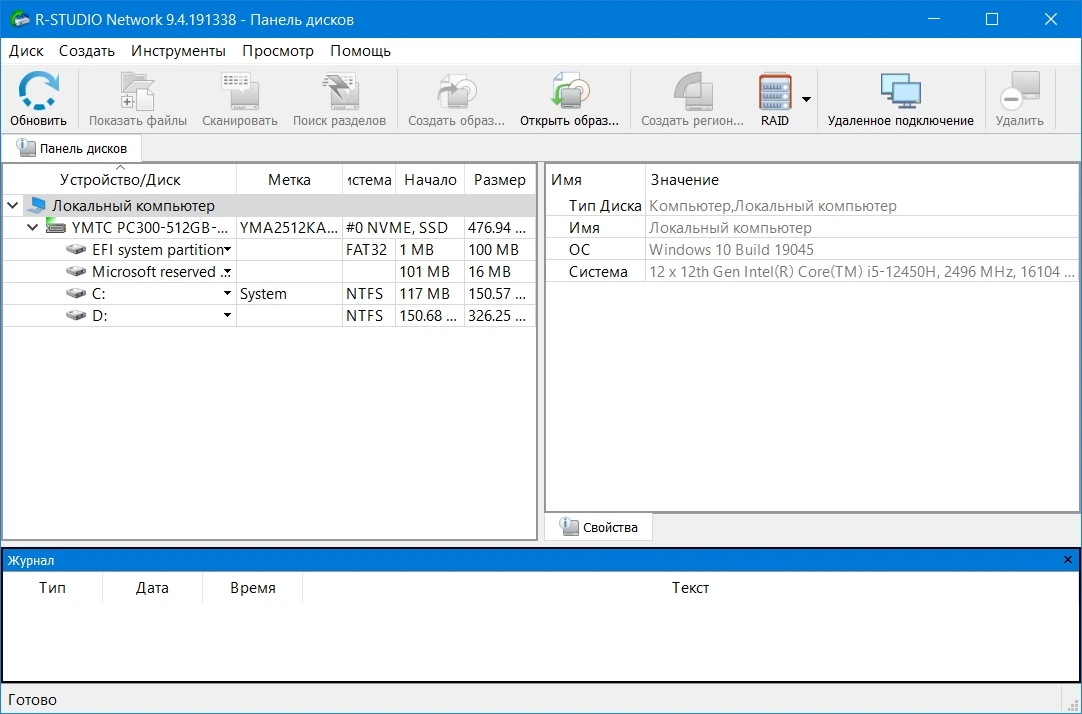The width and height of the screenshot is (1082, 714).
Task: Click the 12th Gen Intel Core system value
Action: (862, 272)
